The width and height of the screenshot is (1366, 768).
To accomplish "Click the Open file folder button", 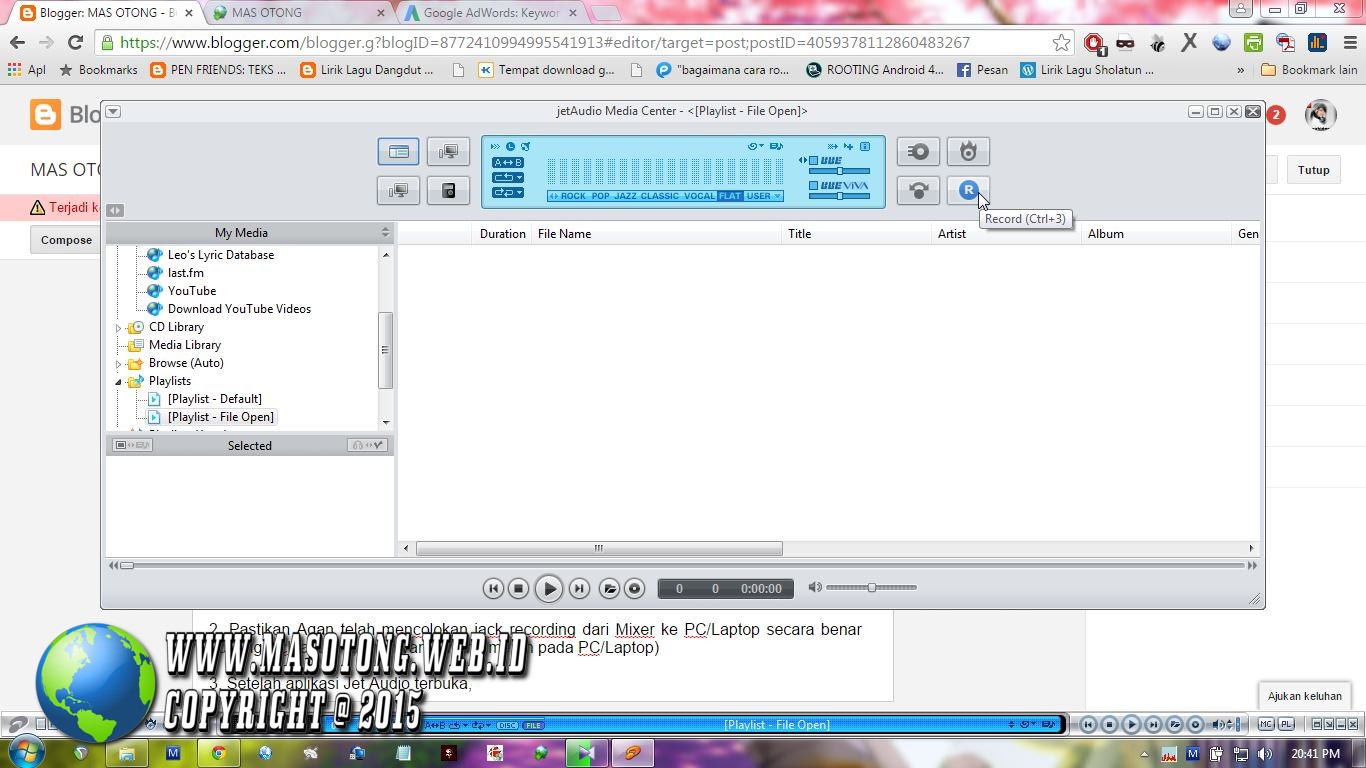I will [x=609, y=589].
